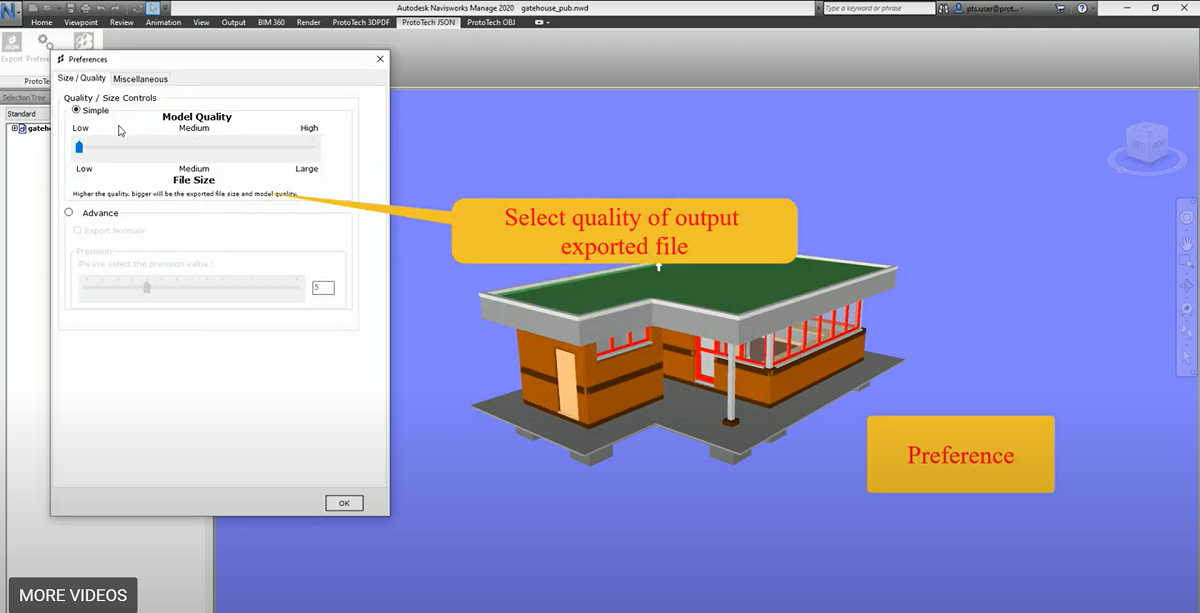This screenshot has width=1200, height=613.
Task: Click the MORE VIDEOS button
Action: [x=73, y=595]
